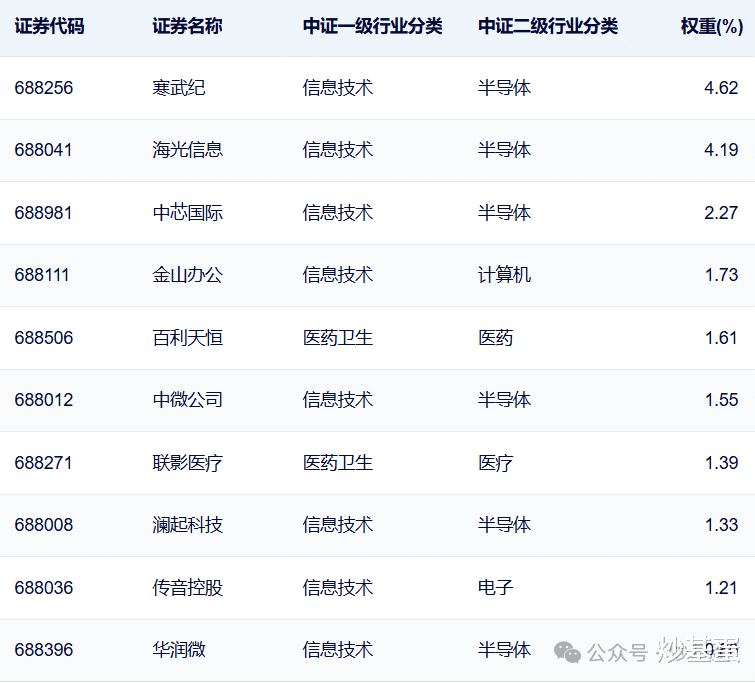Click the 权重(%) column header

712,26
